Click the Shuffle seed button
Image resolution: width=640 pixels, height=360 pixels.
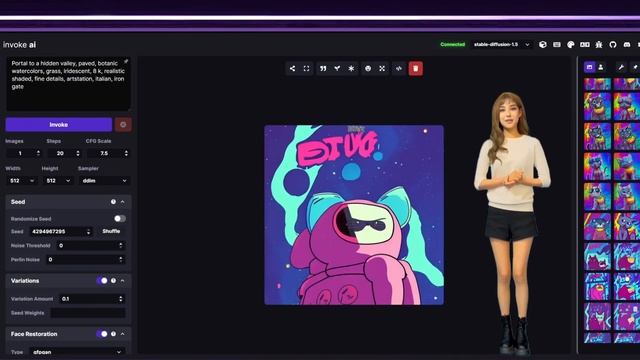tap(111, 231)
